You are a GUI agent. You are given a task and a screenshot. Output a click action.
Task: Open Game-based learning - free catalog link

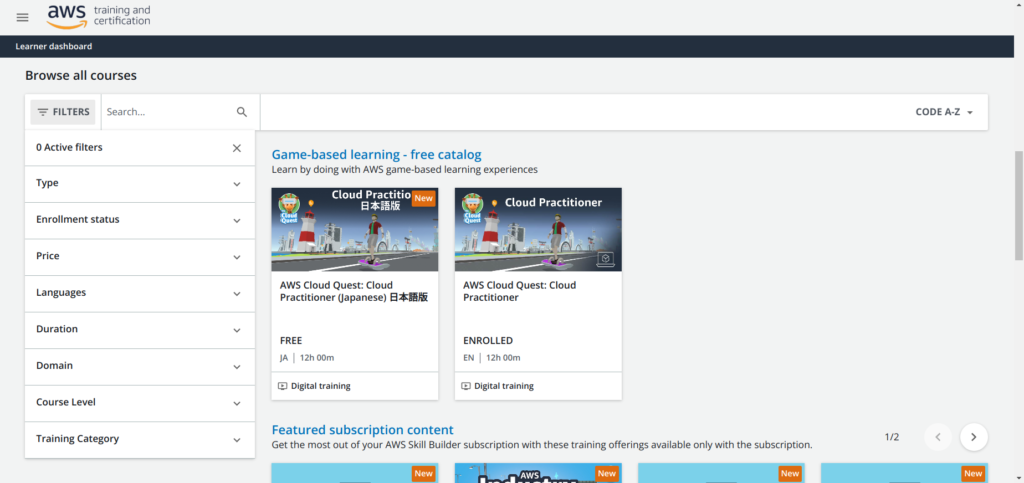click(x=376, y=155)
